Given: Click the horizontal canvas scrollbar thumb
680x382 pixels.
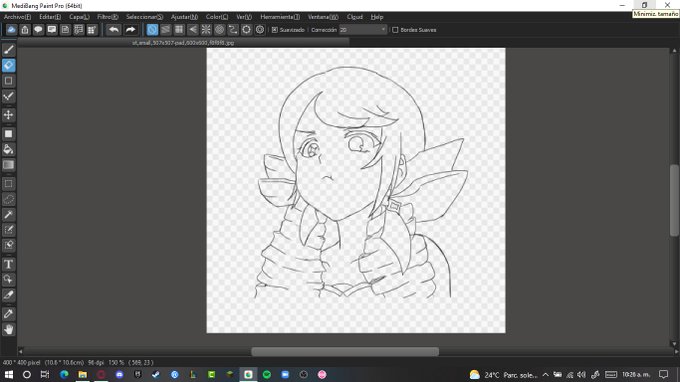Looking at the screenshot, I should click(345, 351).
